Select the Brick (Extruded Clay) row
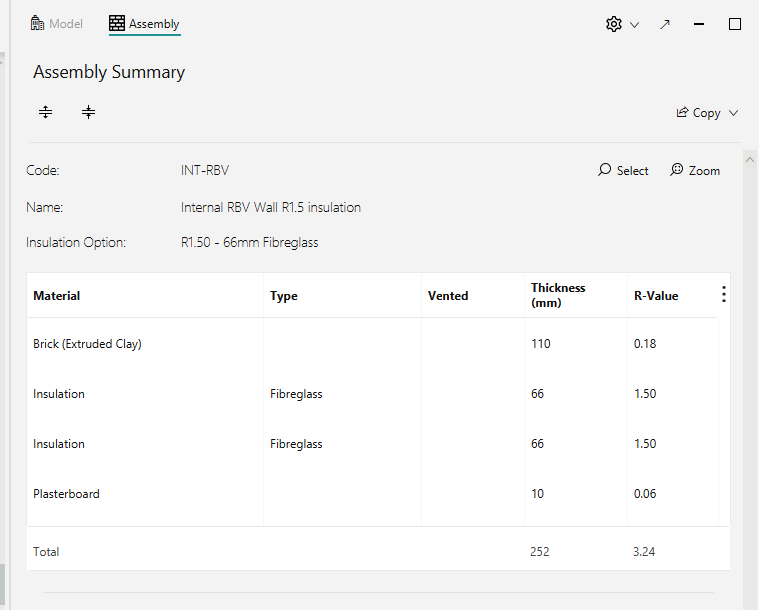This screenshot has height=610, width=759. point(372,344)
